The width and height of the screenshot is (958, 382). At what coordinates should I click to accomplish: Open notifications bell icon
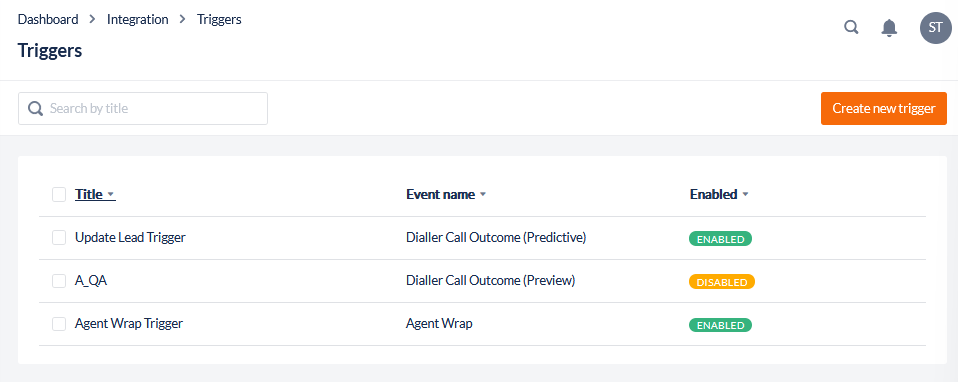click(889, 28)
